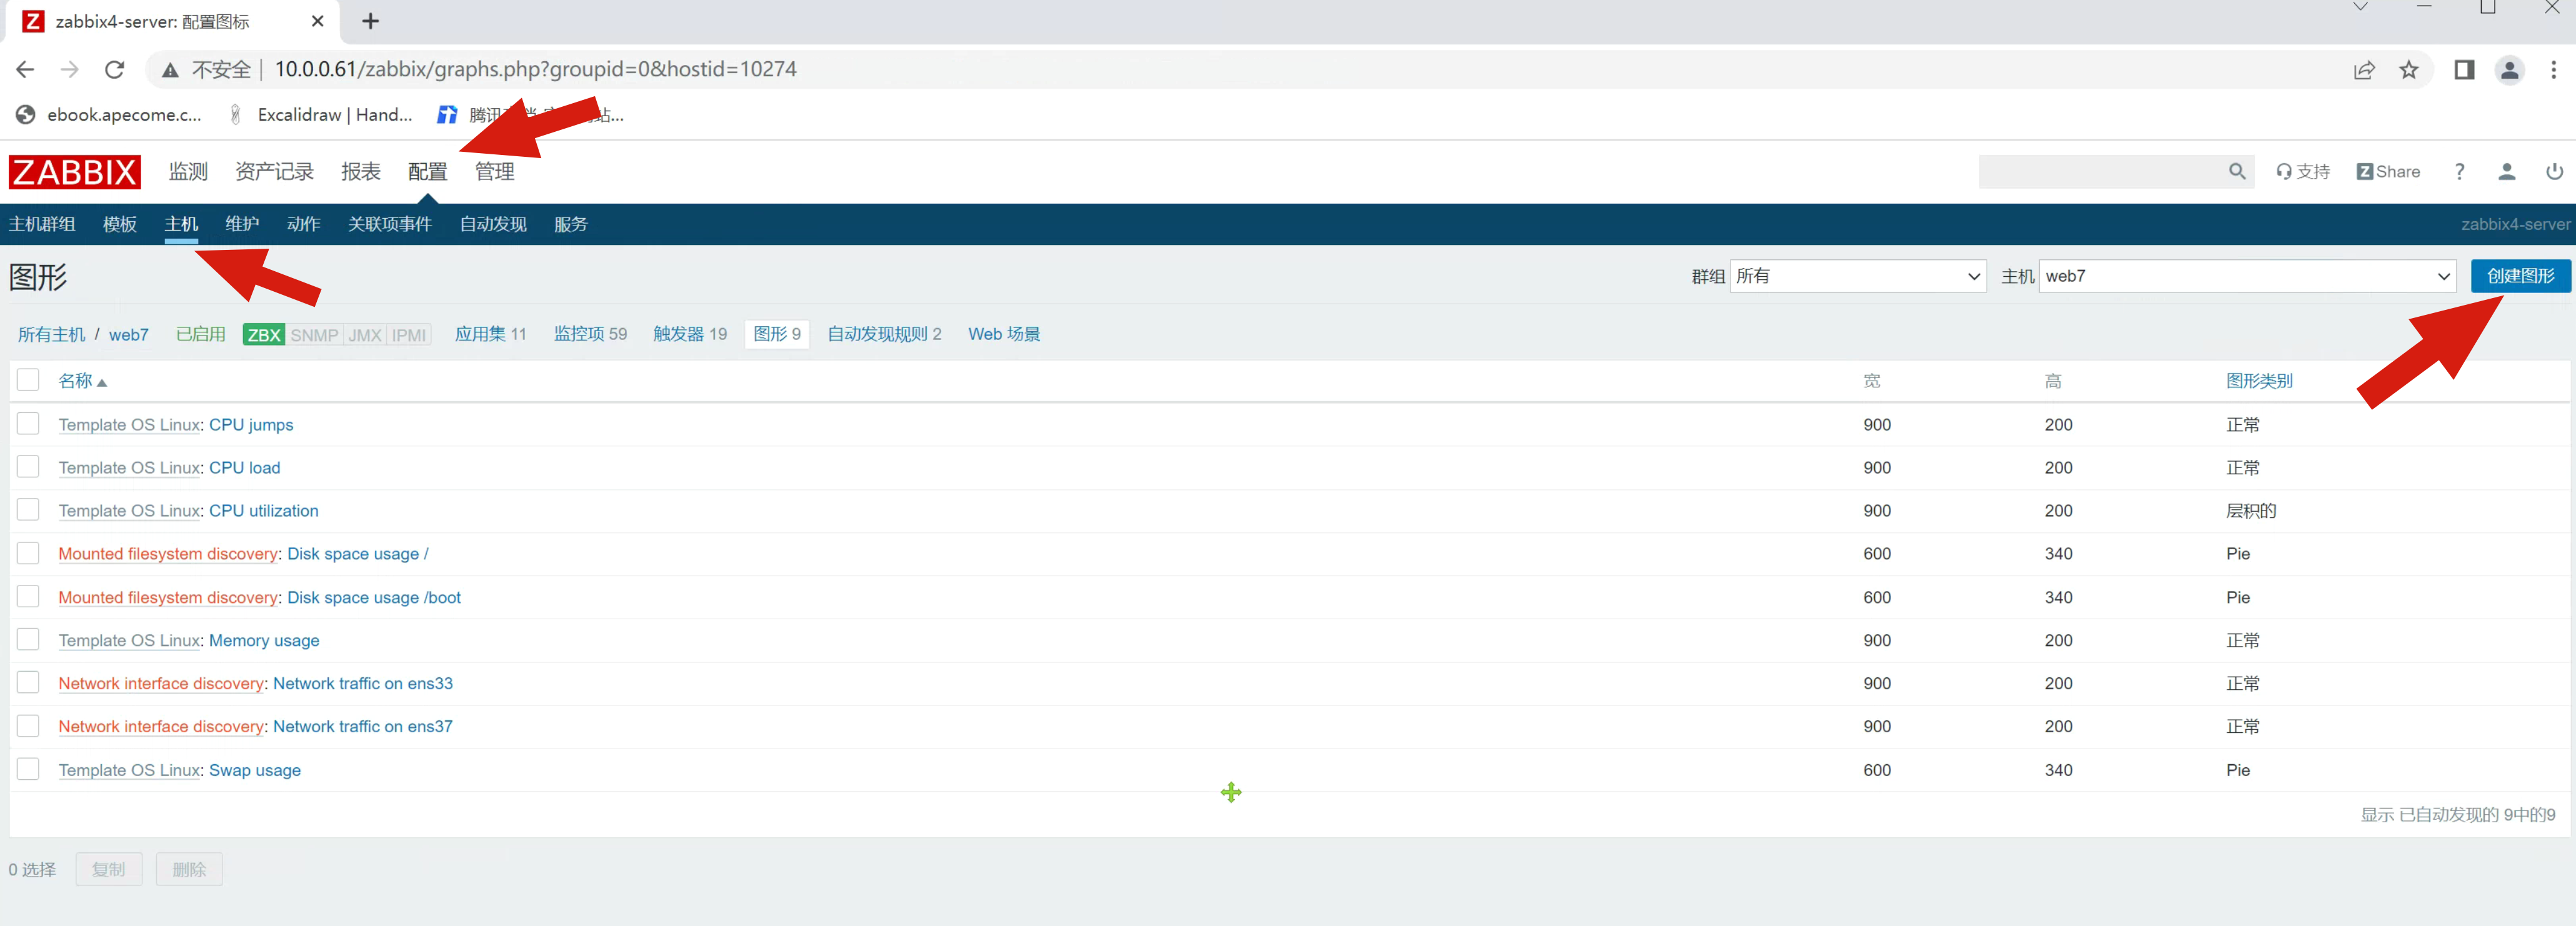Open the Swap usage graph link

coord(254,770)
